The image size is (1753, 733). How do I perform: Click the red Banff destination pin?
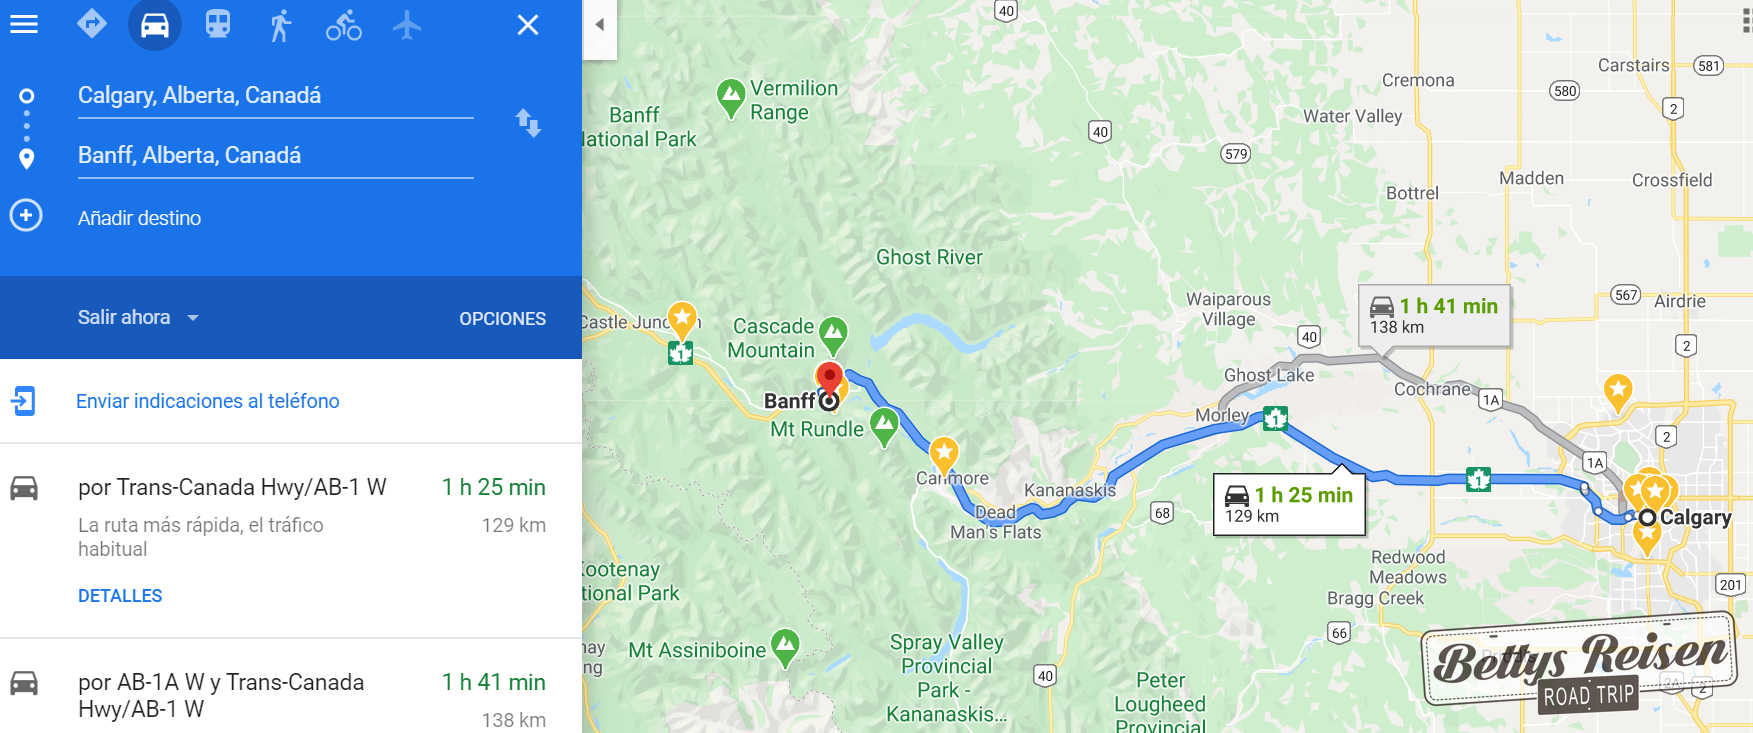click(829, 380)
